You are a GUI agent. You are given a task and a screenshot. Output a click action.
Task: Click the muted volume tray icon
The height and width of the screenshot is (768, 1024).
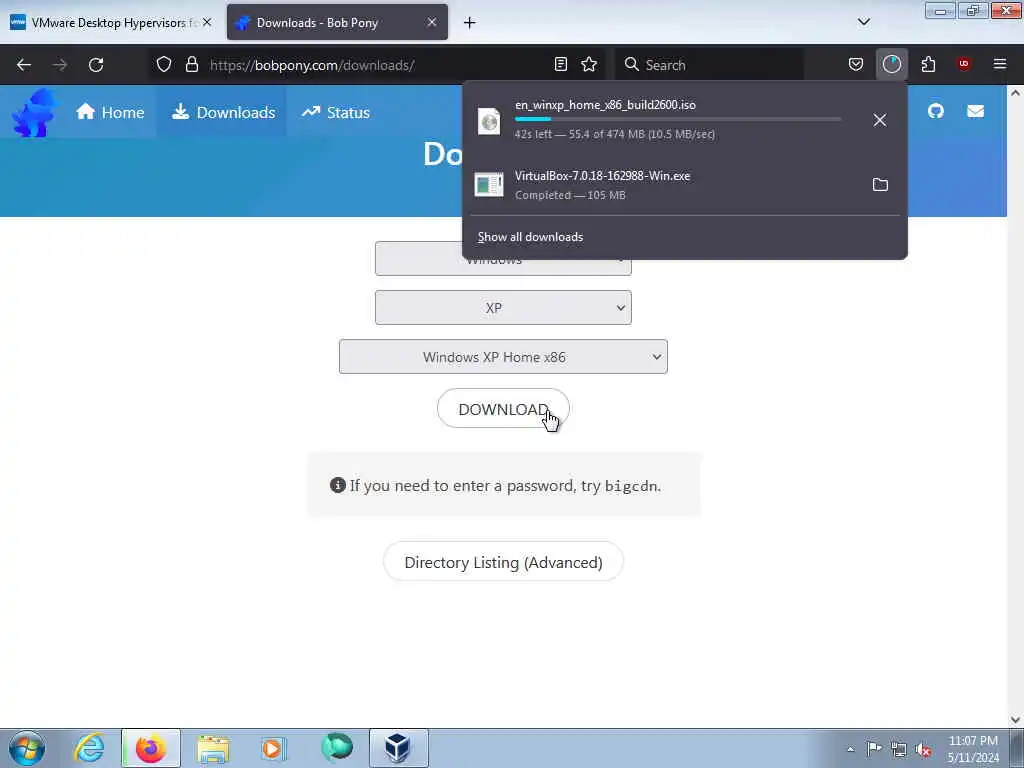click(923, 749)
